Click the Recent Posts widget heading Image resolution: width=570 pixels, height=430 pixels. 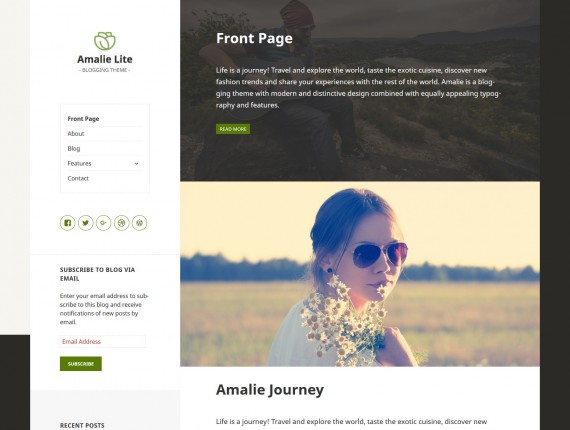[x=82, y=425]
